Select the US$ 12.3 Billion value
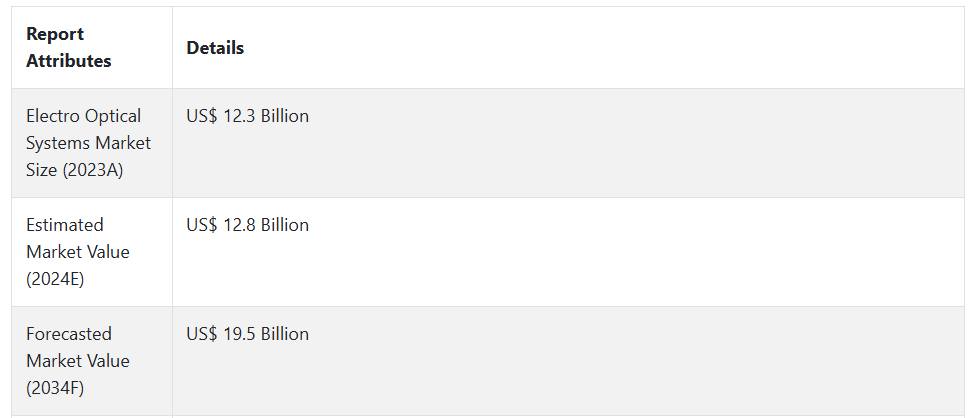 tap(247, 116)
